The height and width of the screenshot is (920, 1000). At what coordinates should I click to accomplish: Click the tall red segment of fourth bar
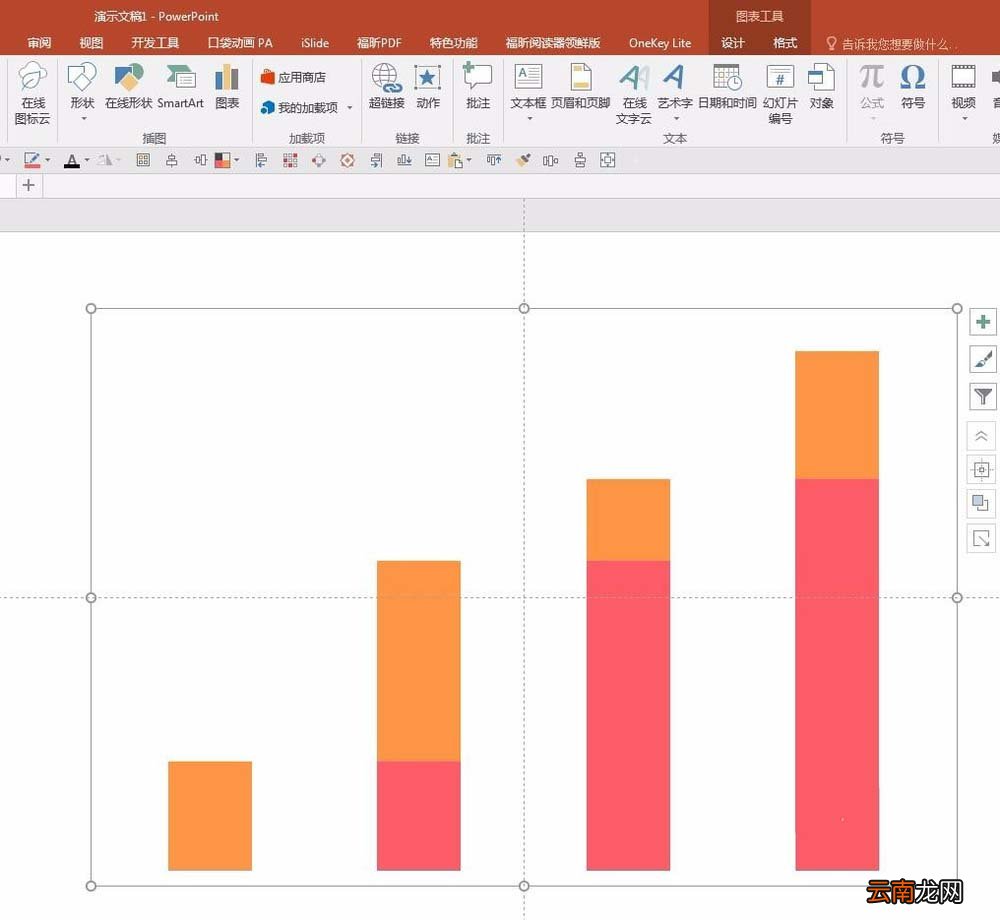click(x=837, y=675)
